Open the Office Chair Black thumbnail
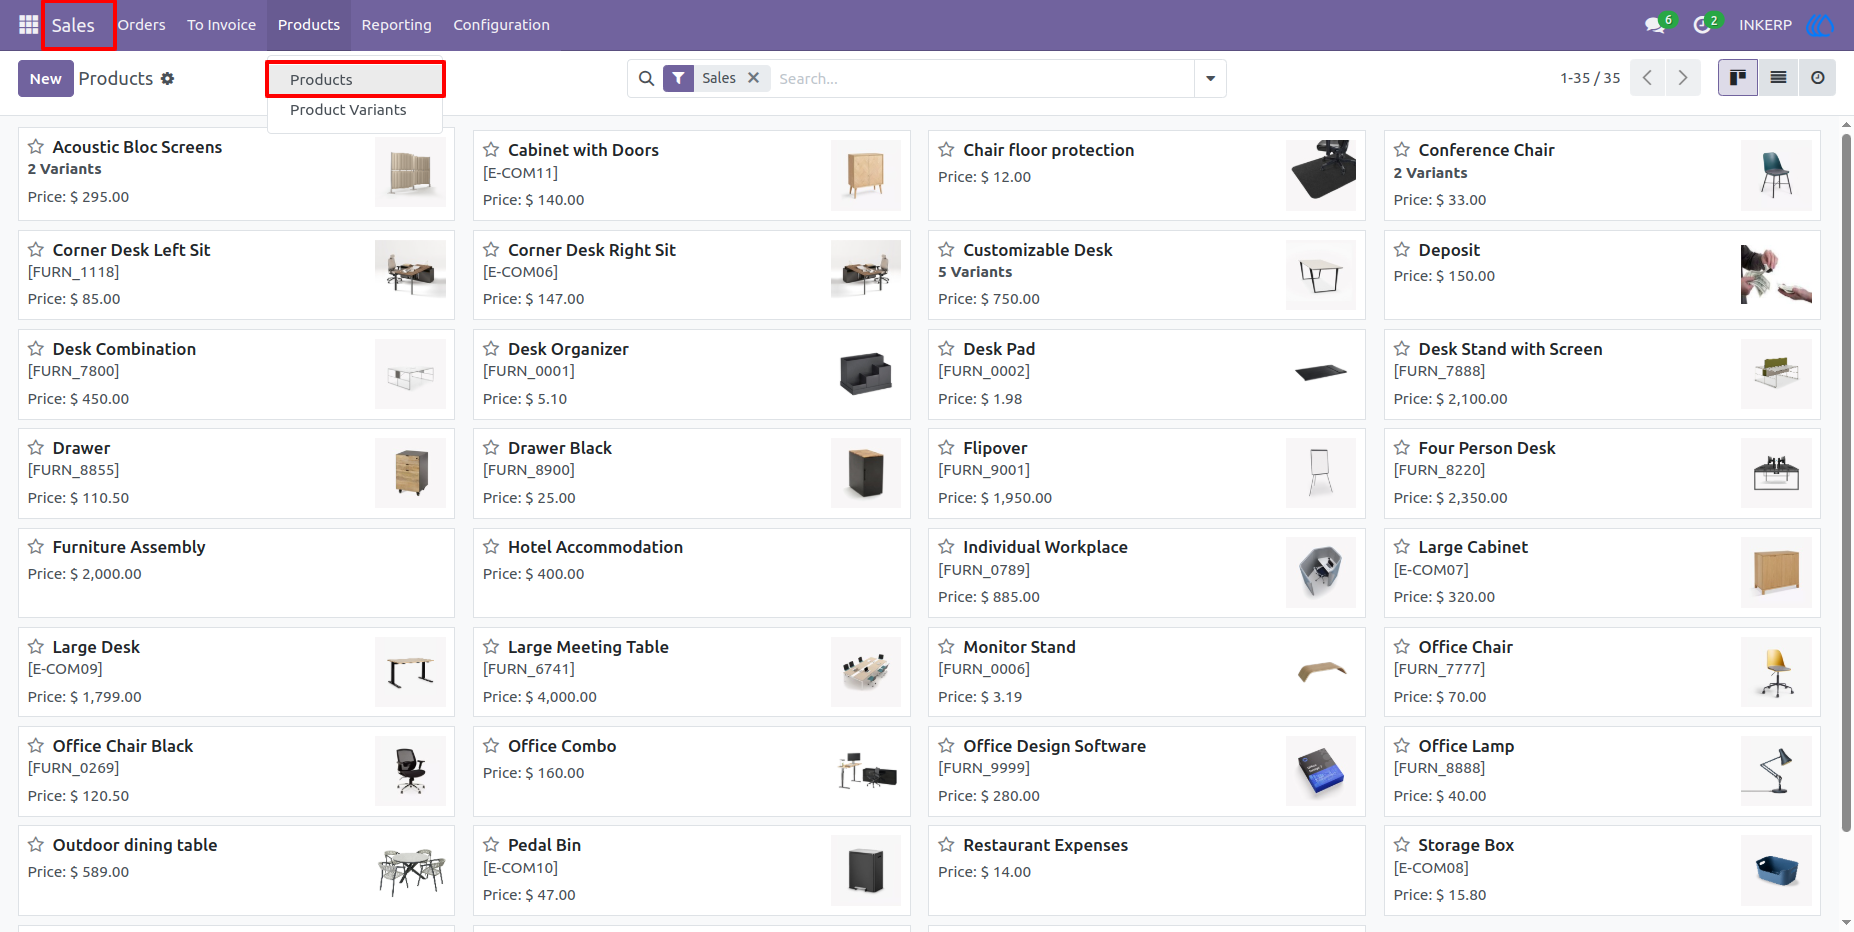The width and height of the screenshot is (1854, 932). pos(410,771)
